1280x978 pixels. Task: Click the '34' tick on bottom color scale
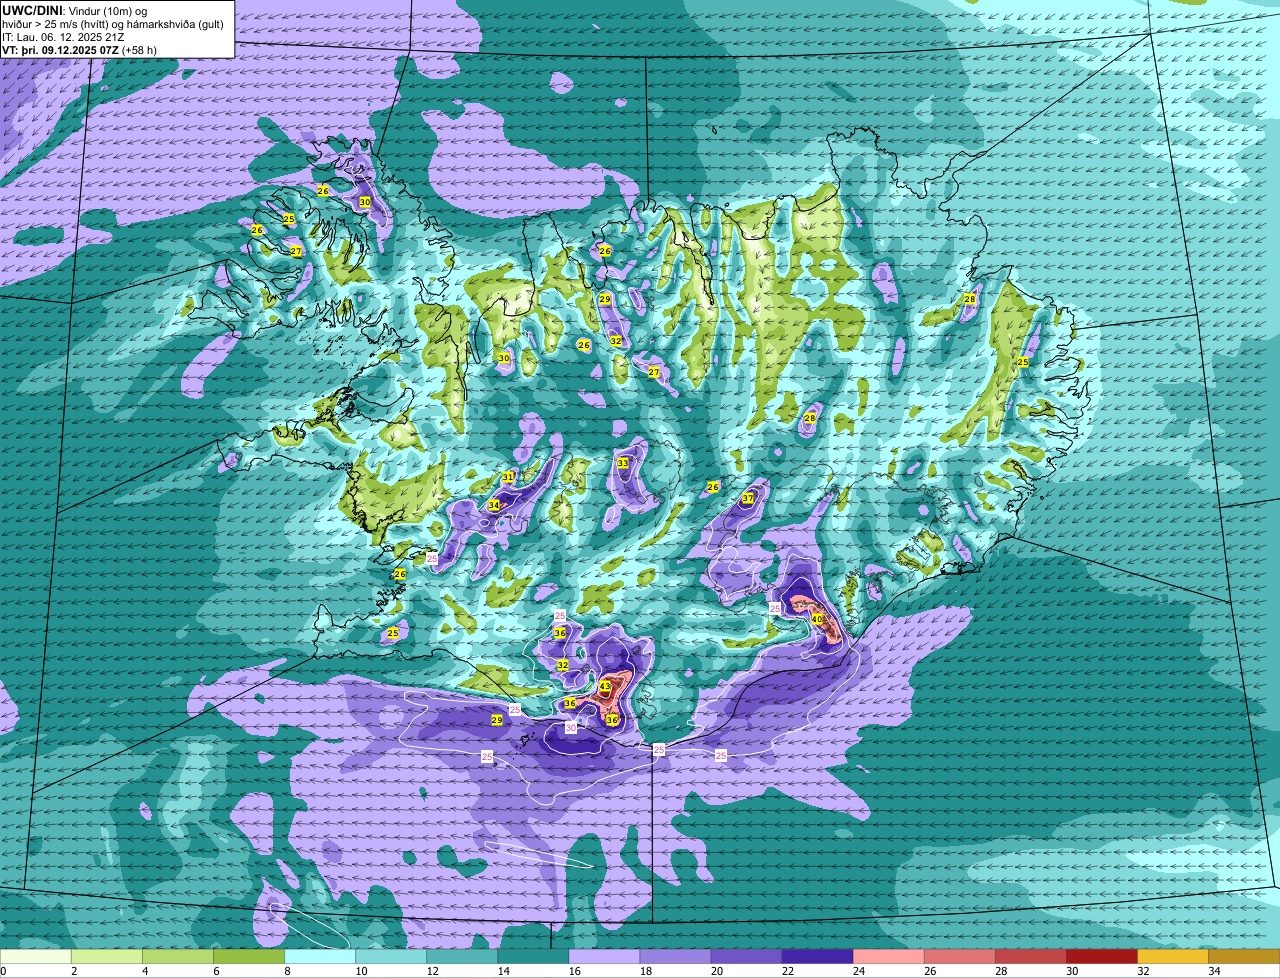[1213, 971]
